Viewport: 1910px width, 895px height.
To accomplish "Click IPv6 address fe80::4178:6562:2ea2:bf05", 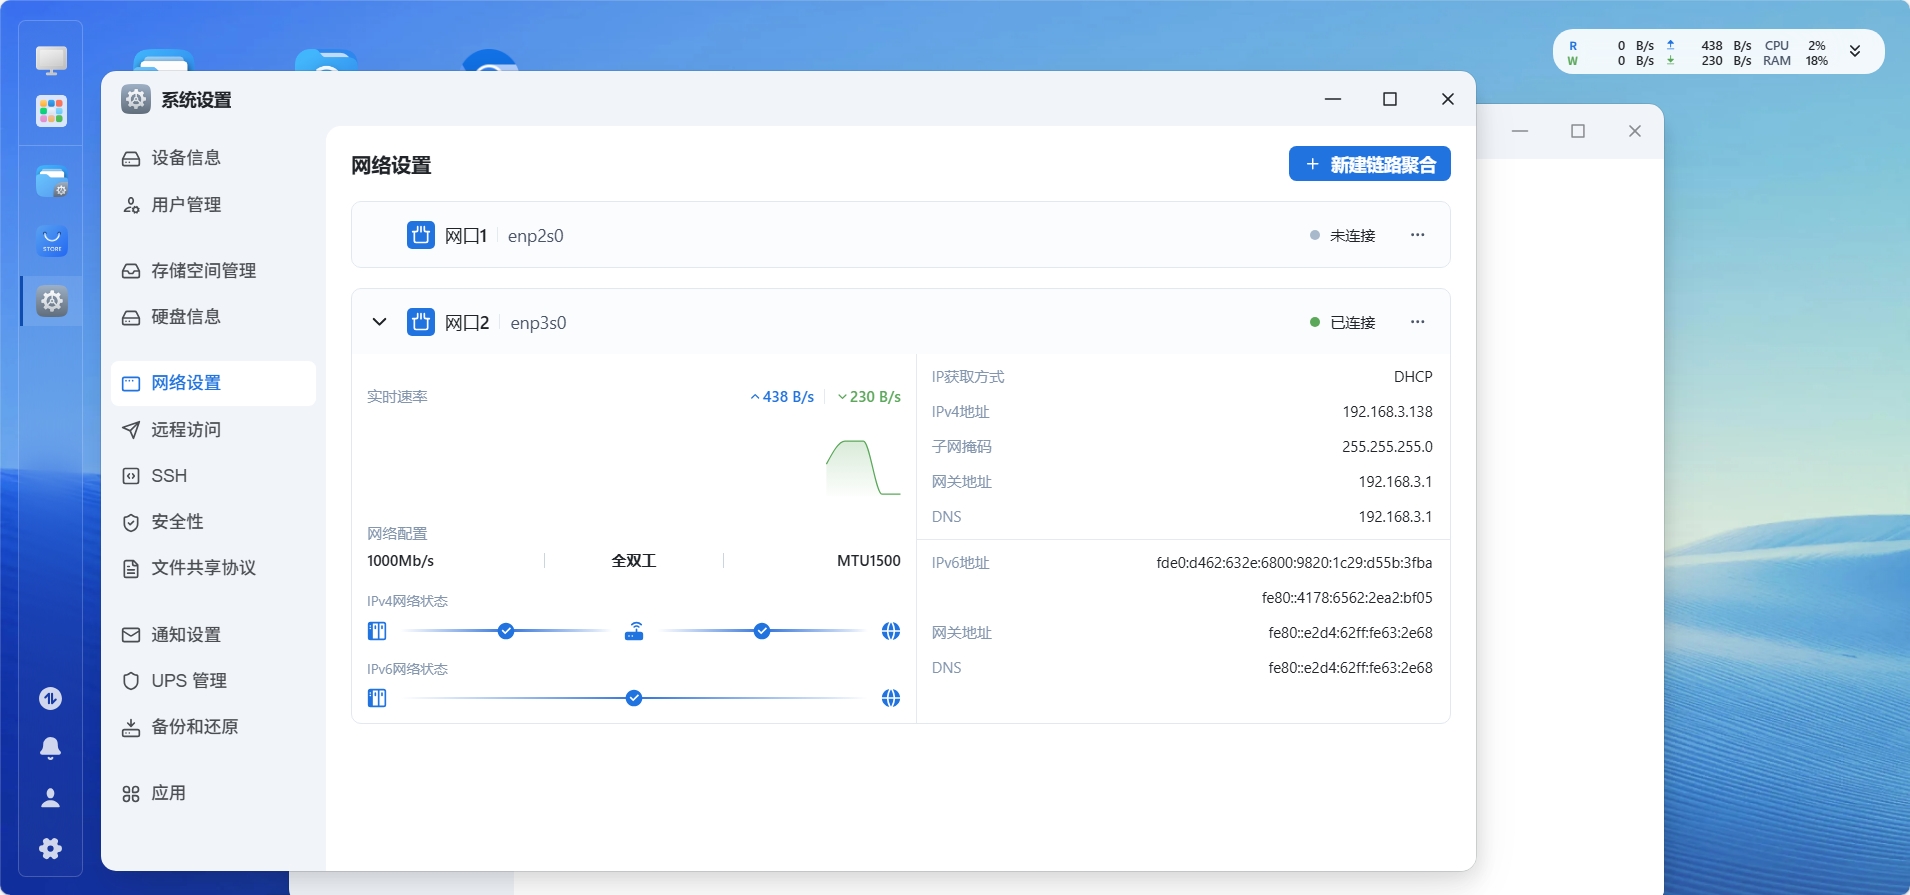I will (1347, 598).
